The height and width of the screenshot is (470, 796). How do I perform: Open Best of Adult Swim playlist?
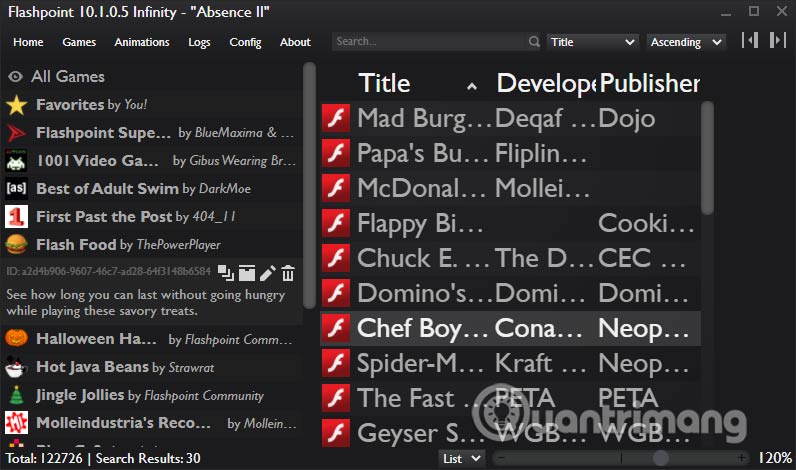pyautogui.click(x=152, y=189)
